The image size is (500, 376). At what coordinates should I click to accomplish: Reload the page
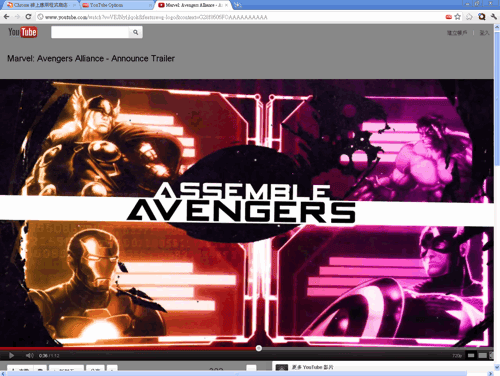click(28, 17)
